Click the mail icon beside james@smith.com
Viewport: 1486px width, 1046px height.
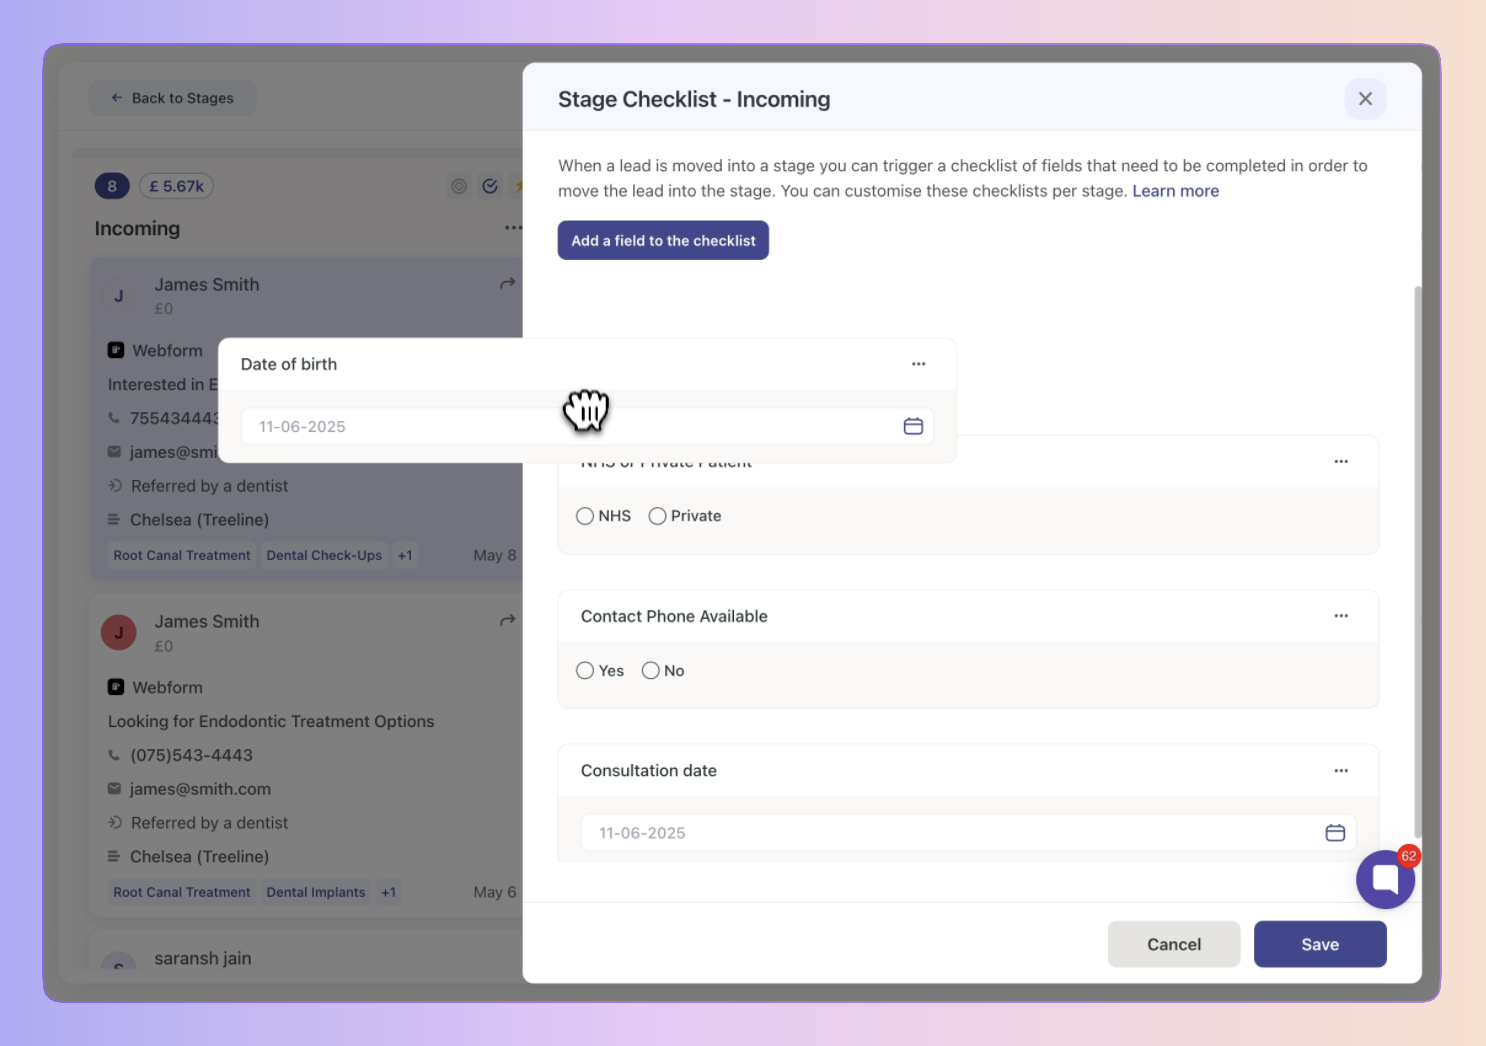click(114, 789)
